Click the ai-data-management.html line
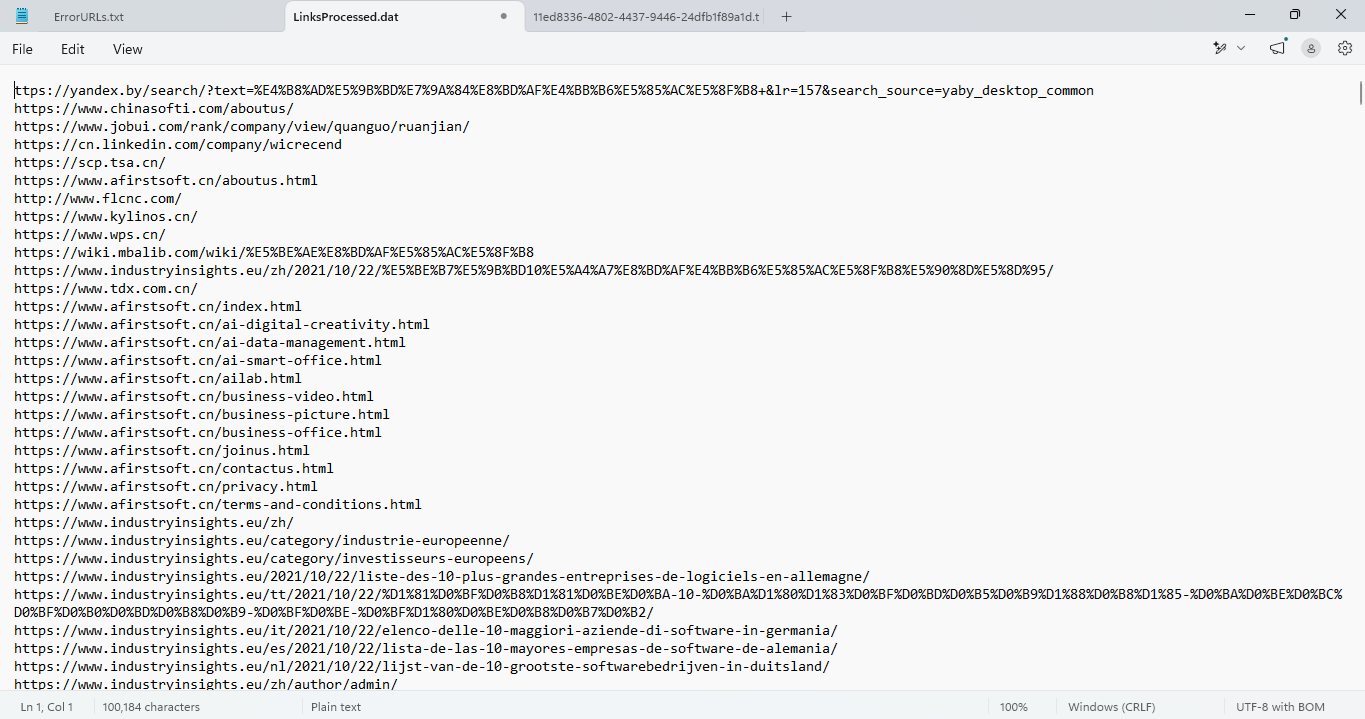Viewport: 1365px width, 719px height. pos(210,342)
